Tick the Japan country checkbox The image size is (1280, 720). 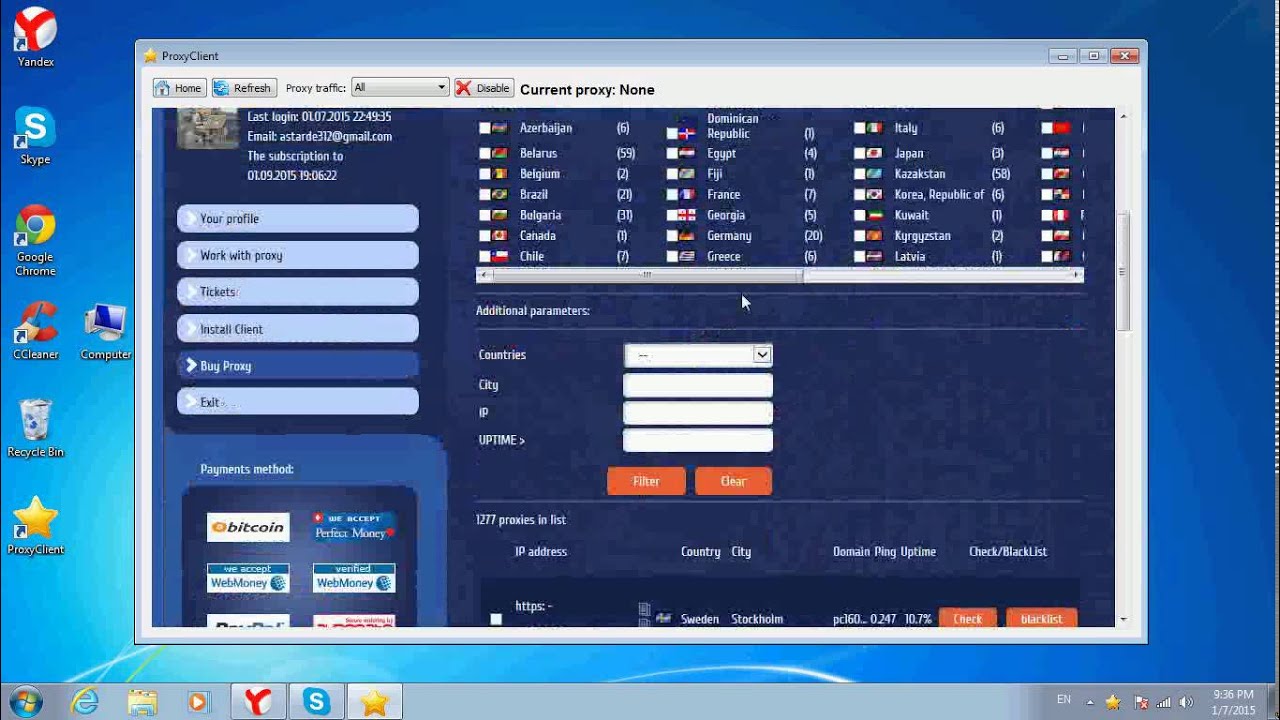click(859, 154)
